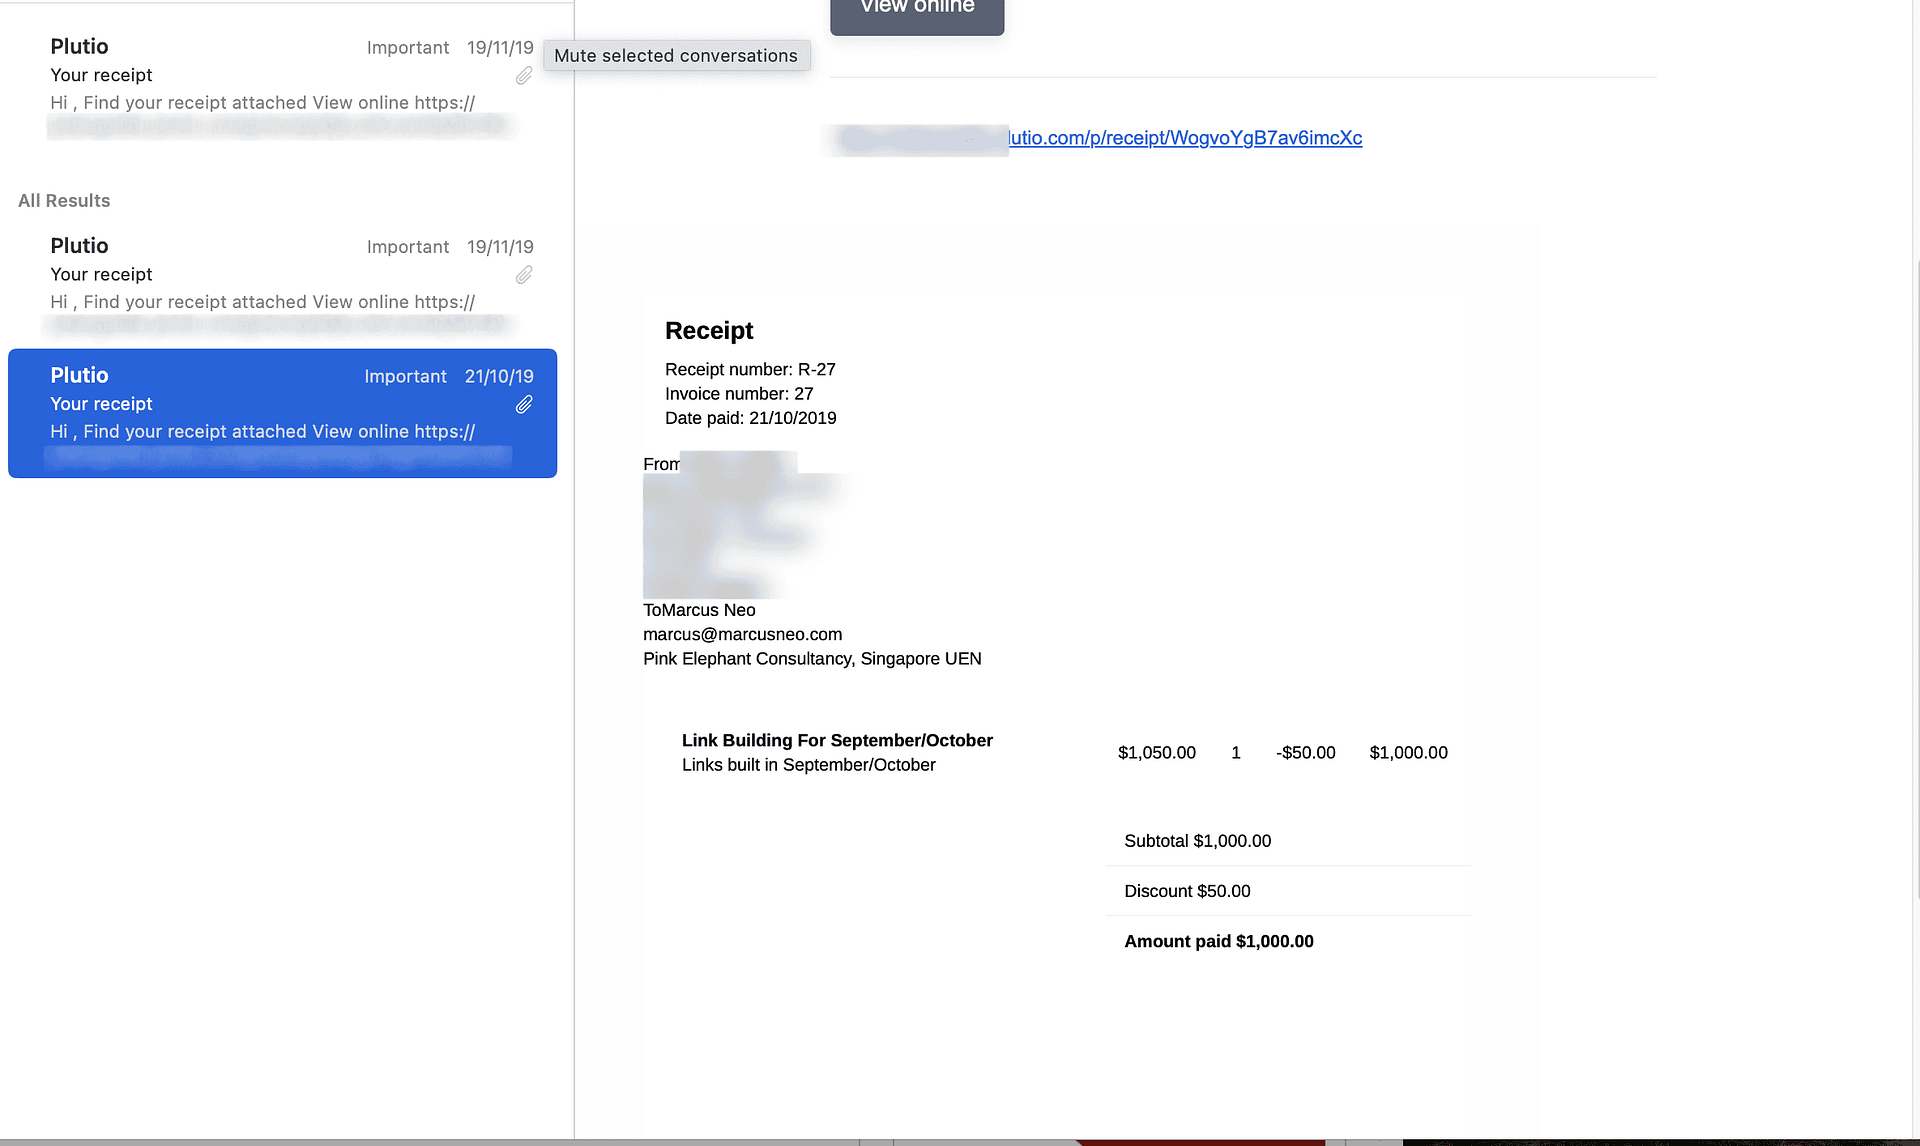This screenshot has height=1146, width=1920.
Task: Click the Mute selected conversations tooltip
Action: (x=676, y=56)
